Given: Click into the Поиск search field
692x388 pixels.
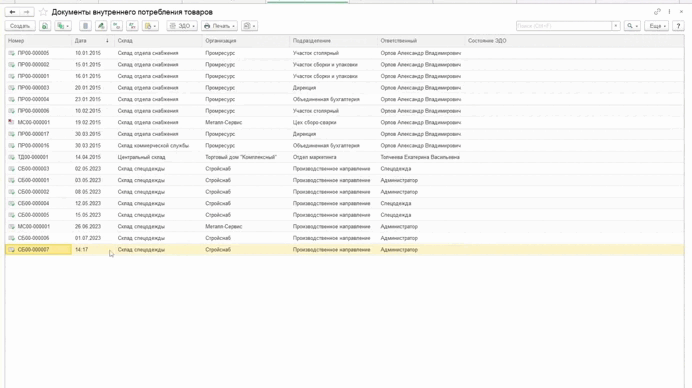Looking at the screenshot, I should click(x=564, y=26).
